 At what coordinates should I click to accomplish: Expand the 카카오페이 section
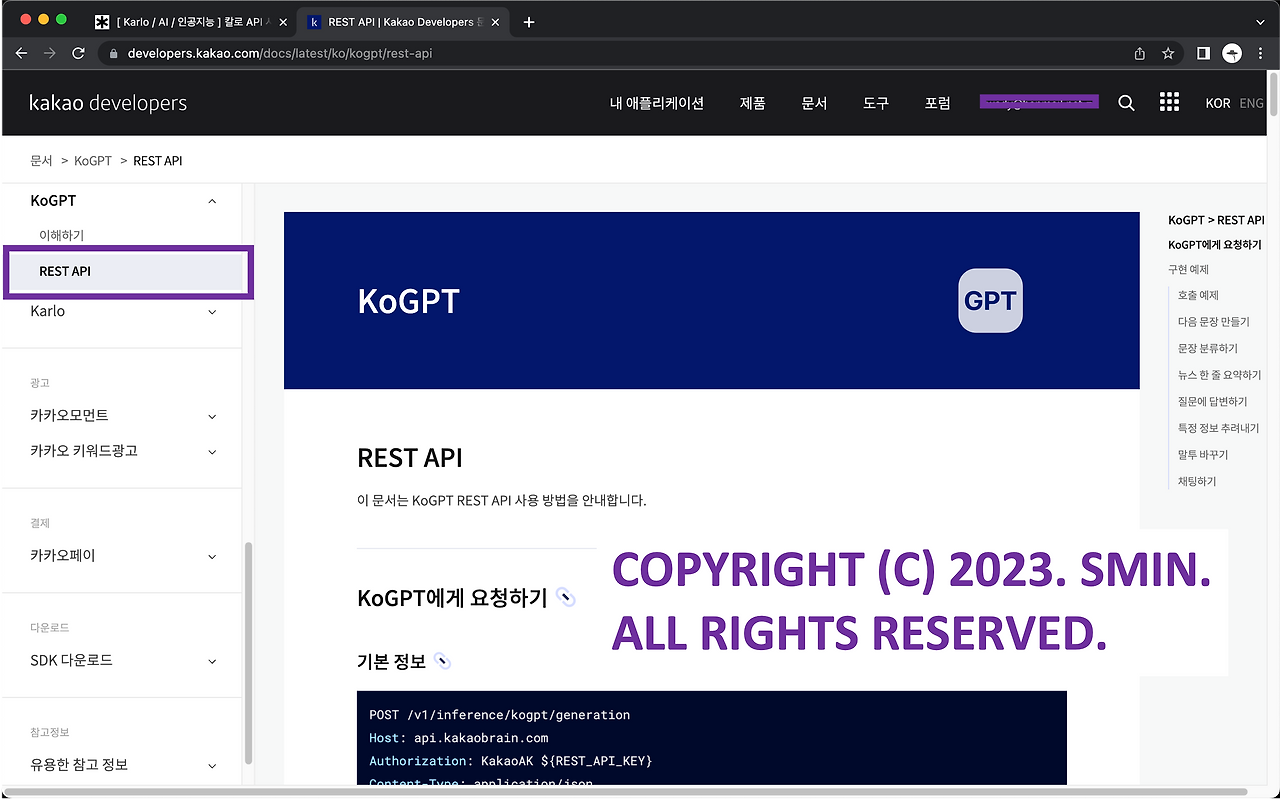pyautogui.click(x=212, y=556)
